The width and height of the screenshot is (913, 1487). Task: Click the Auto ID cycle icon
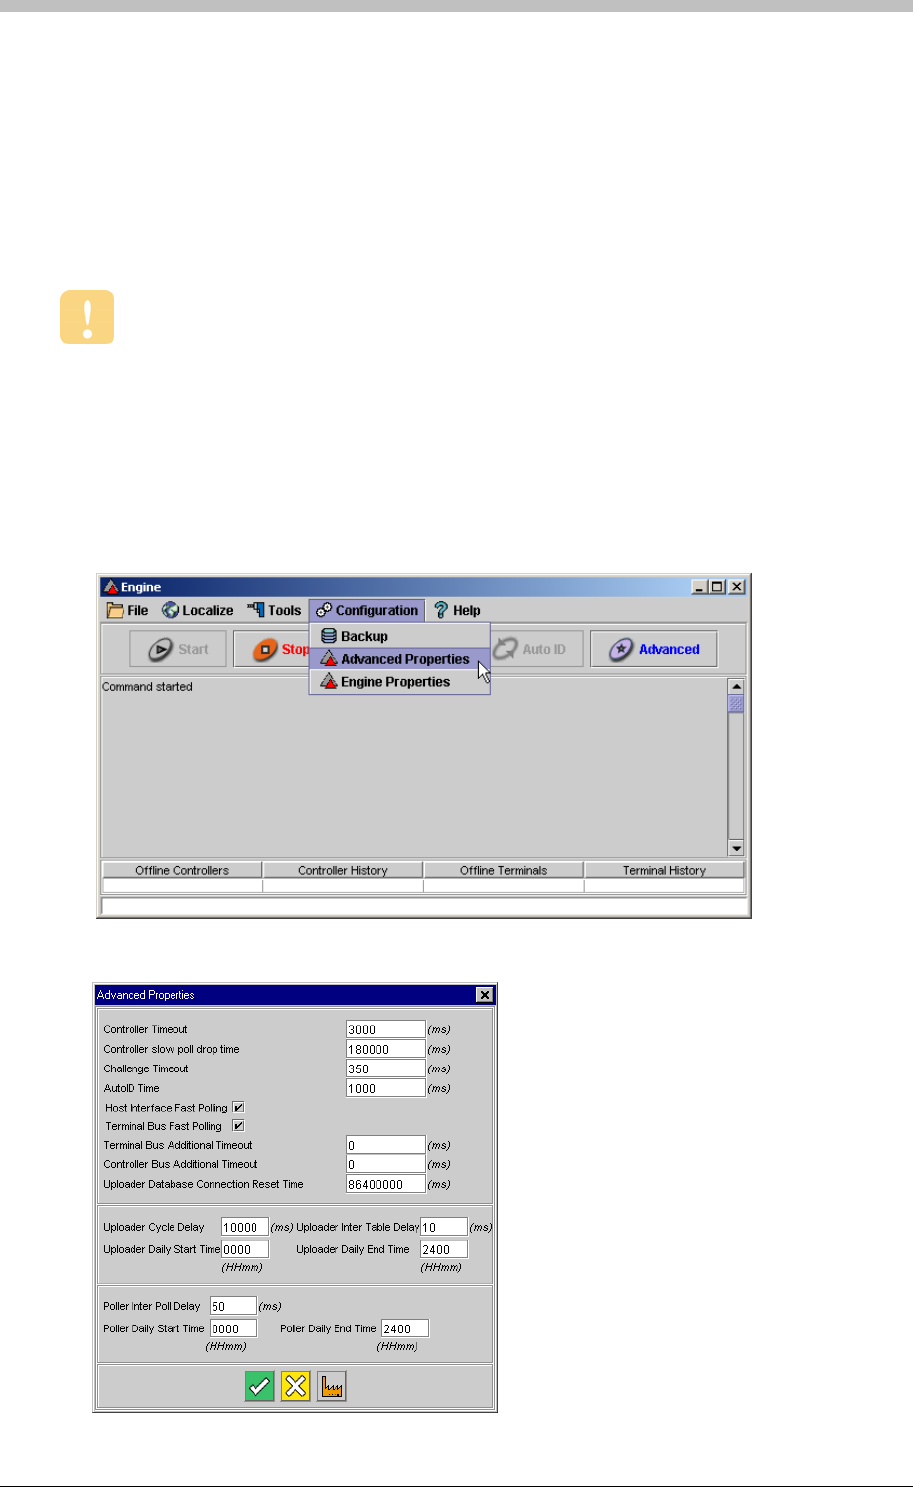(x=505, y=649)
